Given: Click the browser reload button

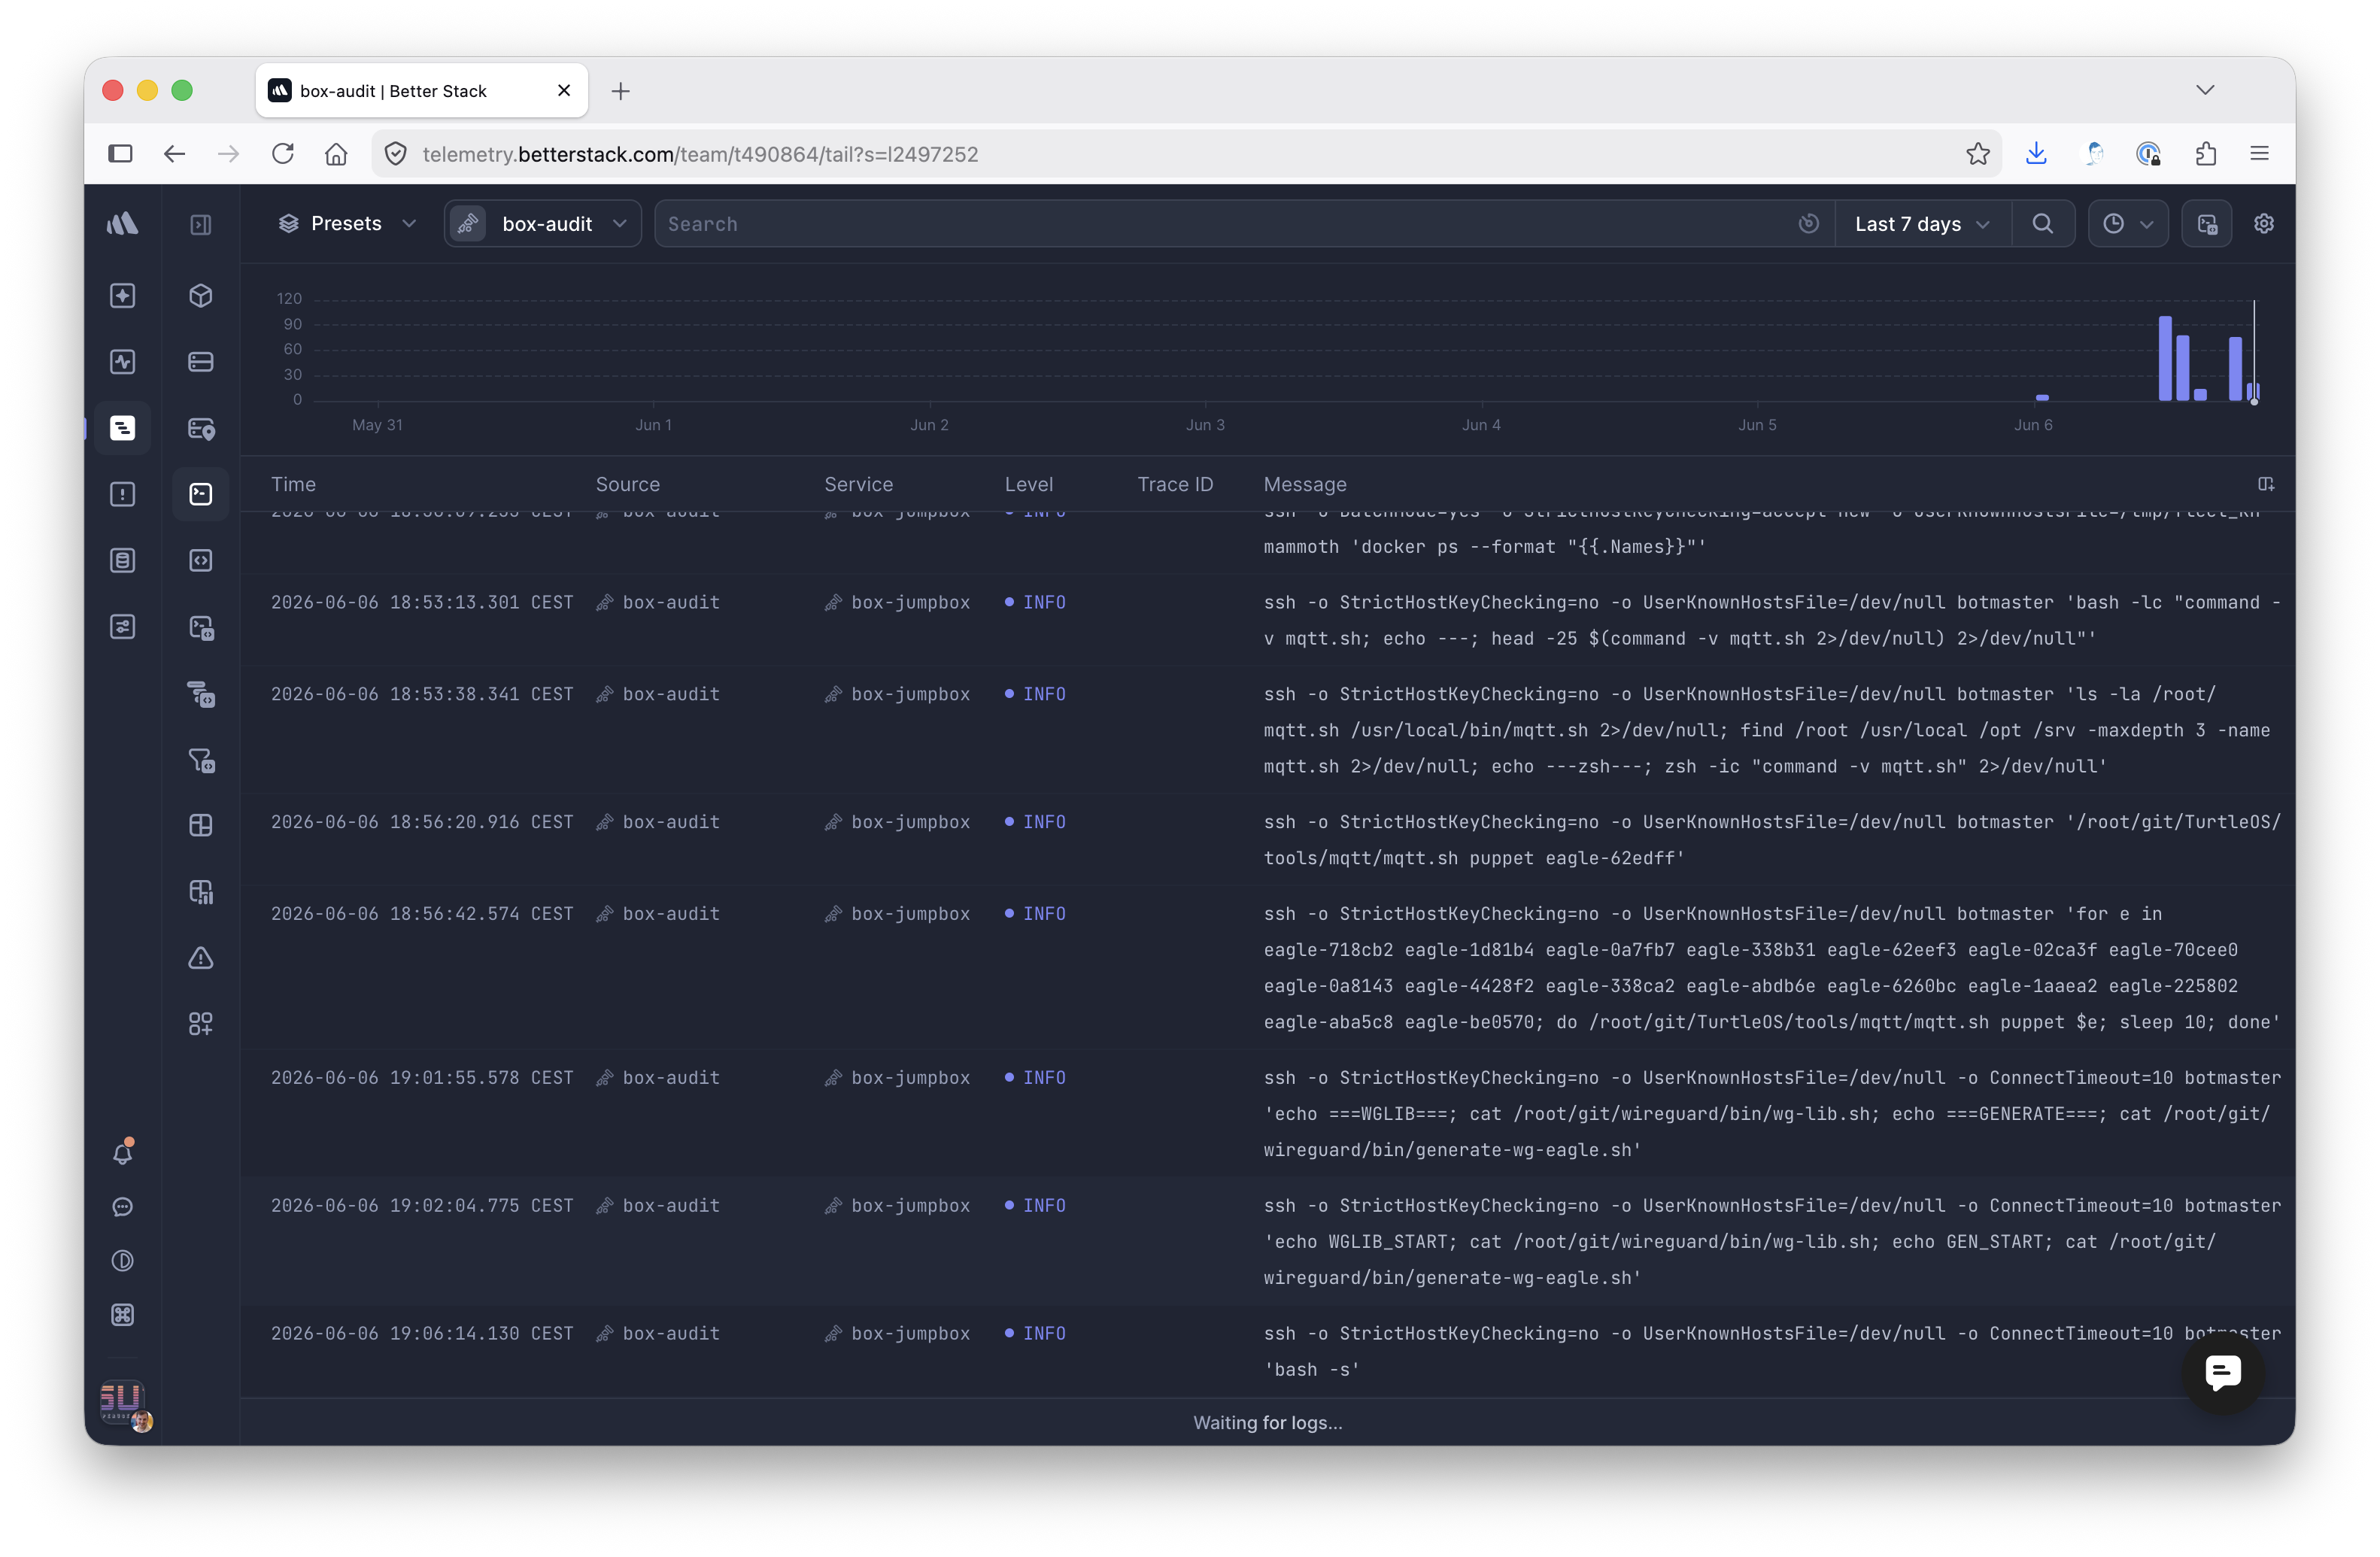Looking at the screenshot, I should tap(283, 153).
